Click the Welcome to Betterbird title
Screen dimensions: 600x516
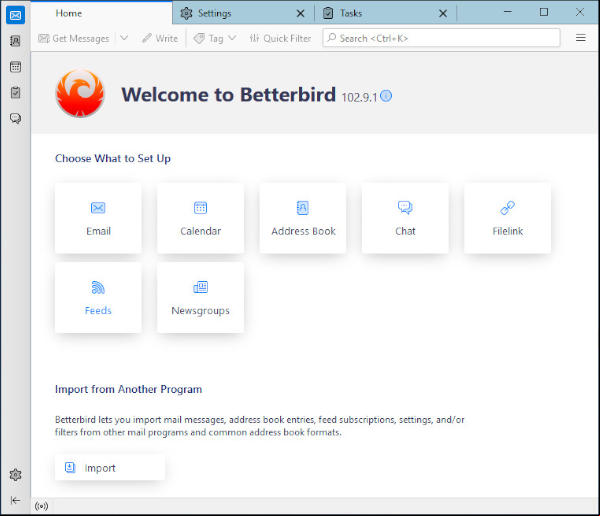[228, 95]
